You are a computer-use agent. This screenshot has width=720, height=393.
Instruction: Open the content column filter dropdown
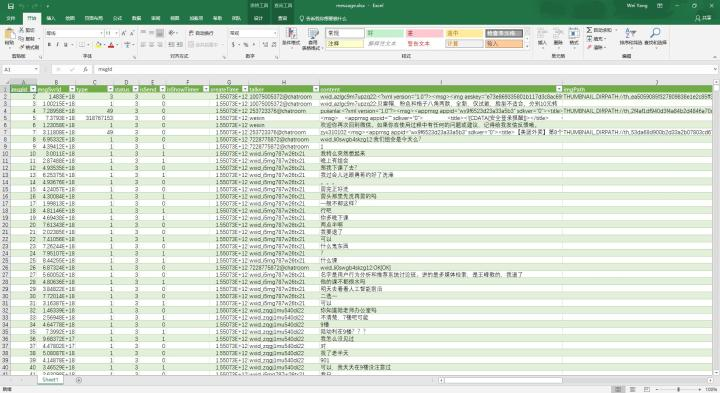(x=559, y=89)
